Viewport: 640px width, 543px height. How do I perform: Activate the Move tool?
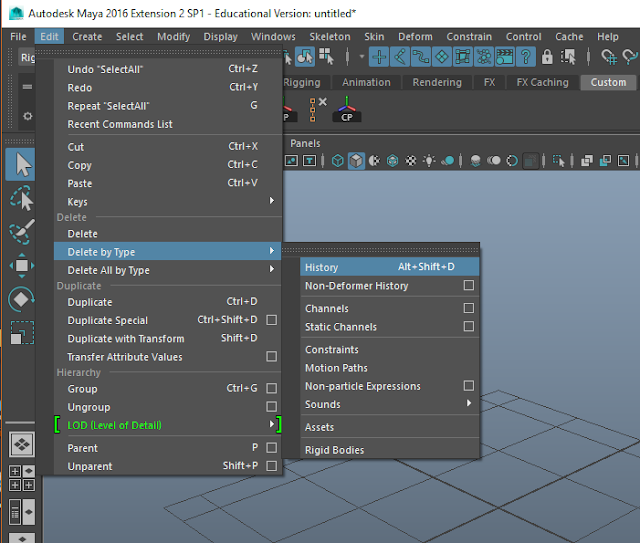click(21, 265)
